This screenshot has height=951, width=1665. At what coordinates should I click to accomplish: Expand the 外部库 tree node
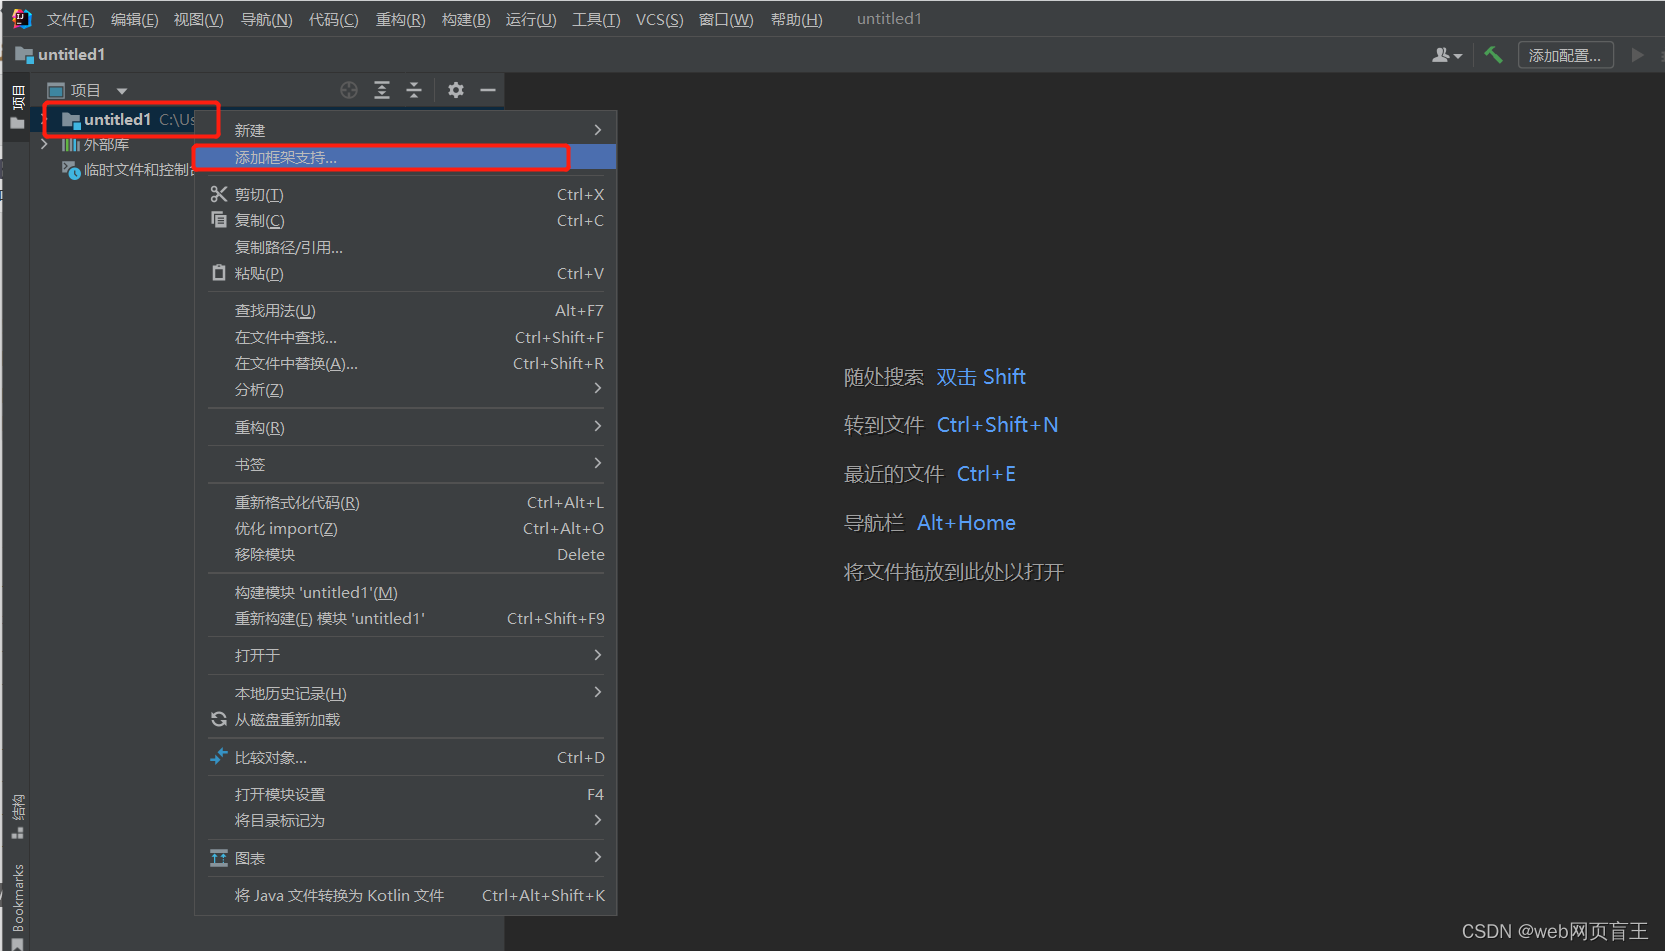coord(44,145)
